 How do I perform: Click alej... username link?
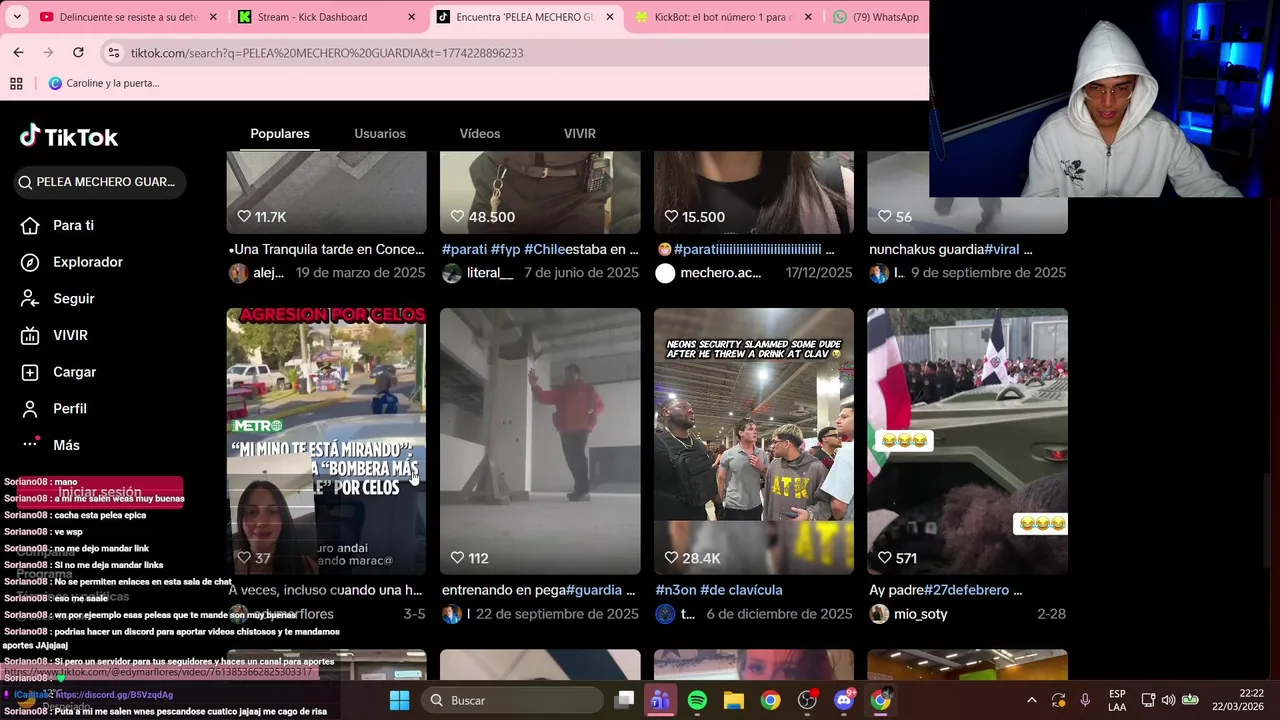click(268, 273)
